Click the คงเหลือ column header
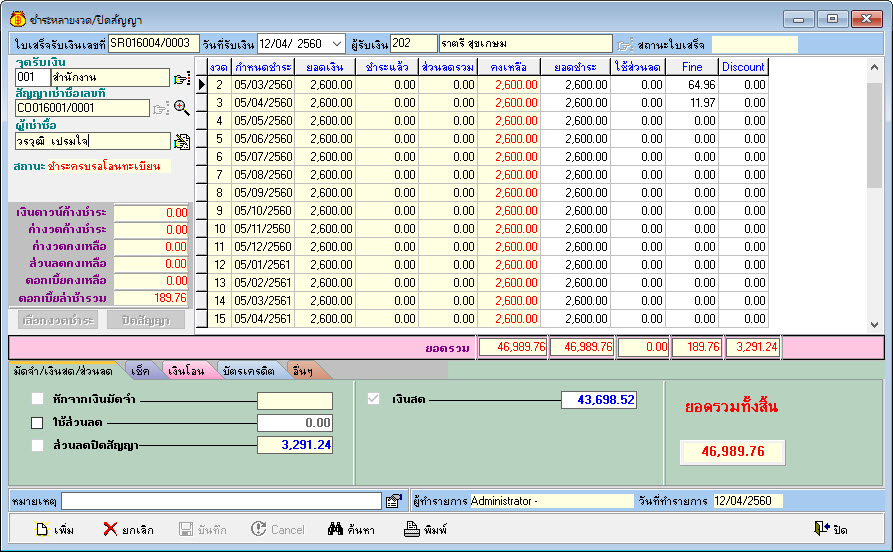The image size is (893, 552). pos(509,67)
